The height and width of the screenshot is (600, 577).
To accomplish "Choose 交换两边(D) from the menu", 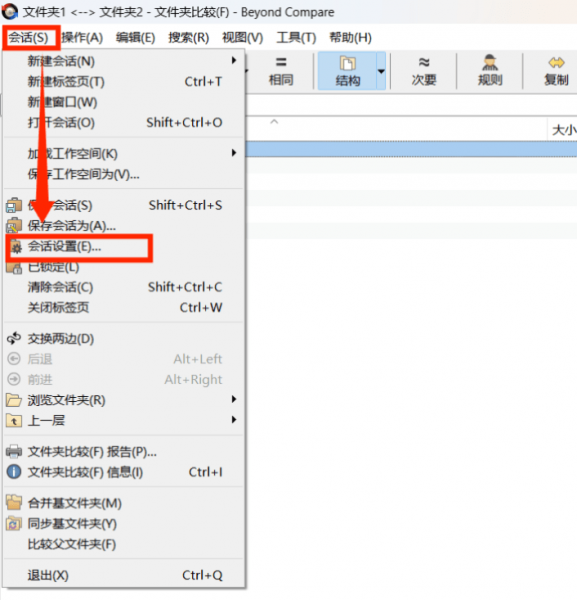I will point(124,339).
